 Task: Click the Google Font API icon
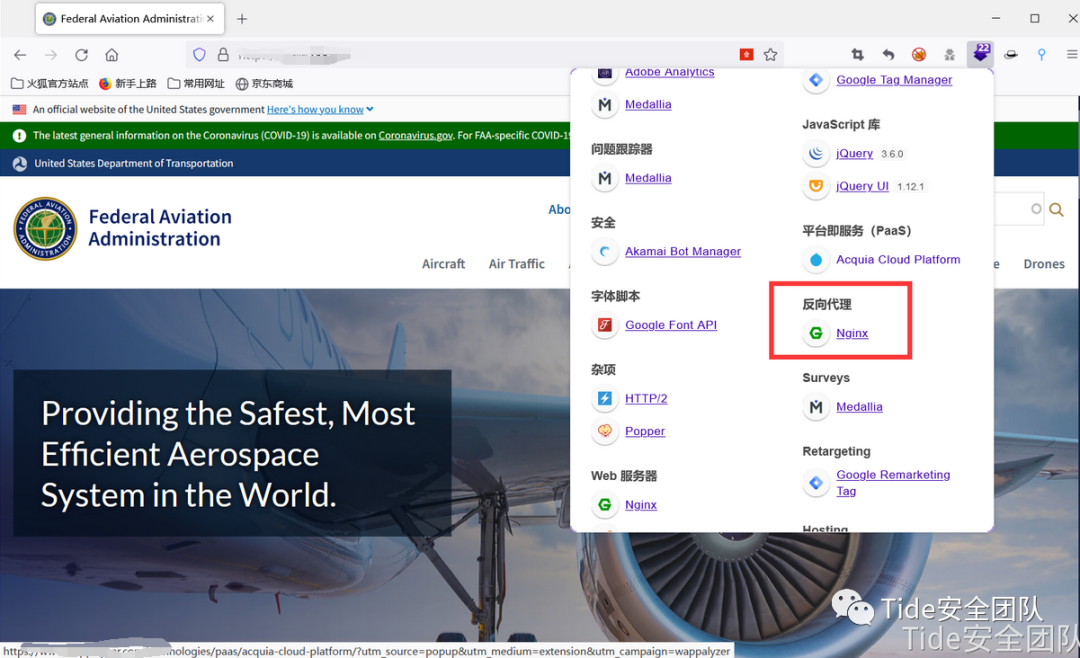605,325
